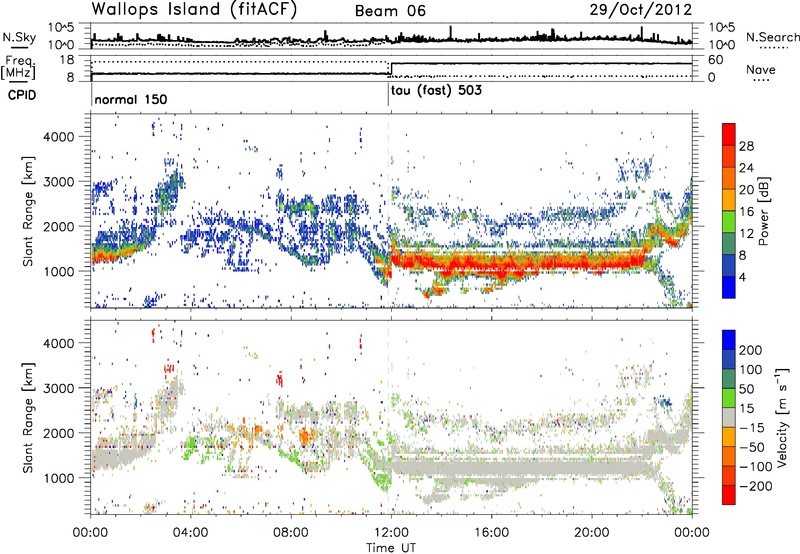Viewport: 800px width, 554px height.
Task: Click the 'N.Search' label
Action: [772, 37]
